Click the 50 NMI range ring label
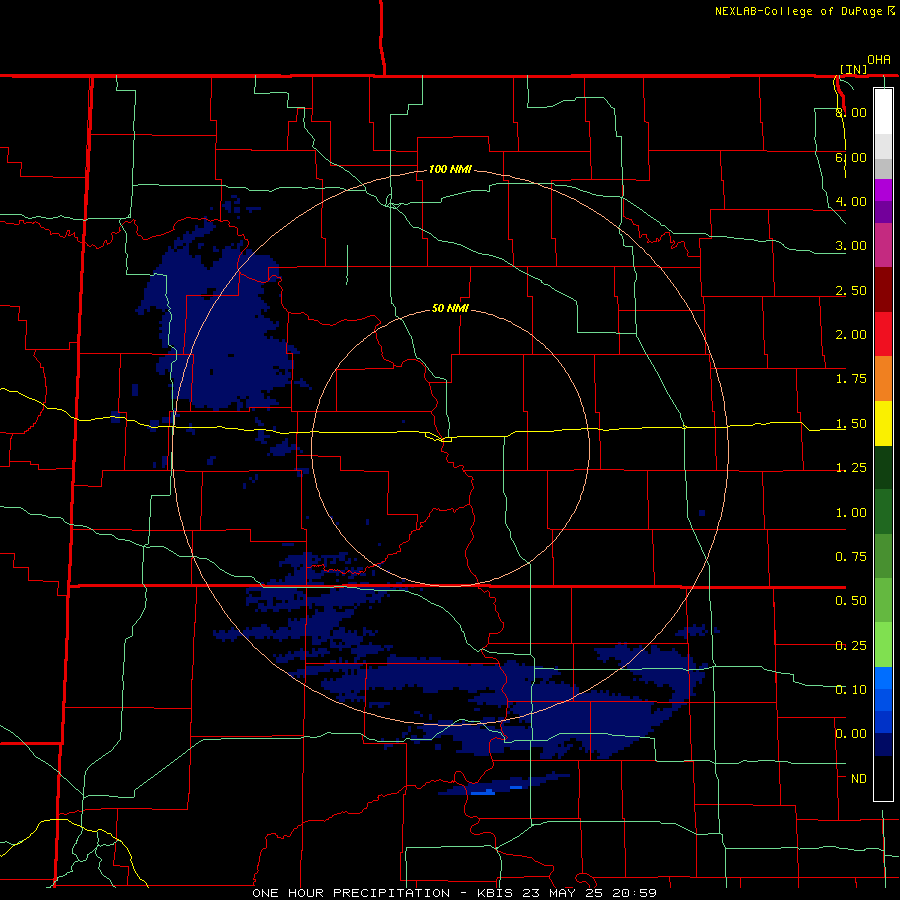 click(450, 308)
